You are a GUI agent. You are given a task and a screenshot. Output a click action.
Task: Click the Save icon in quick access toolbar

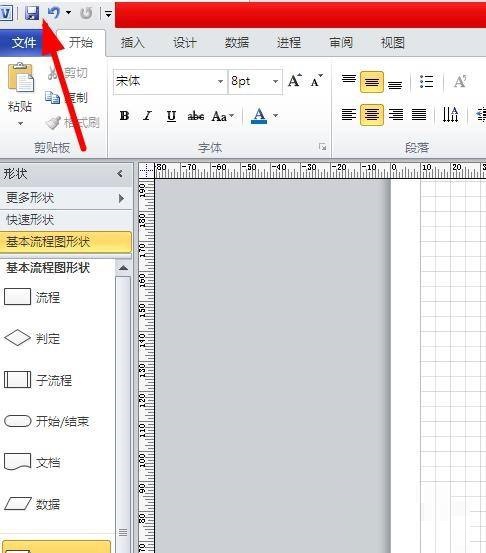[x=32, y=13]
